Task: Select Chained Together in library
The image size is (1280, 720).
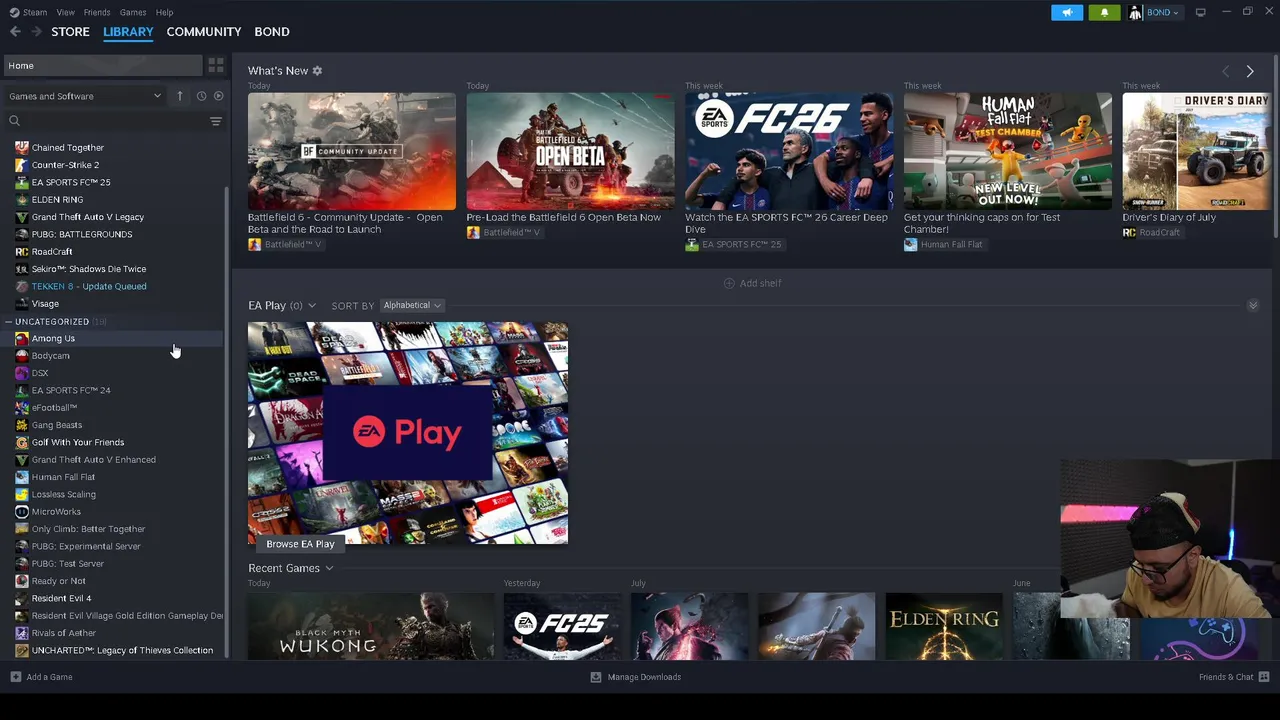Action: pos(68,148)
